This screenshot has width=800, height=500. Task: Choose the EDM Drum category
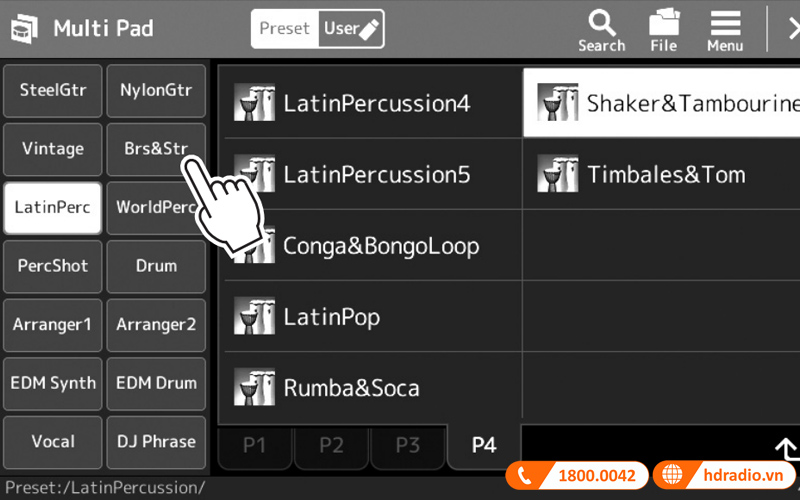[156, 383]
